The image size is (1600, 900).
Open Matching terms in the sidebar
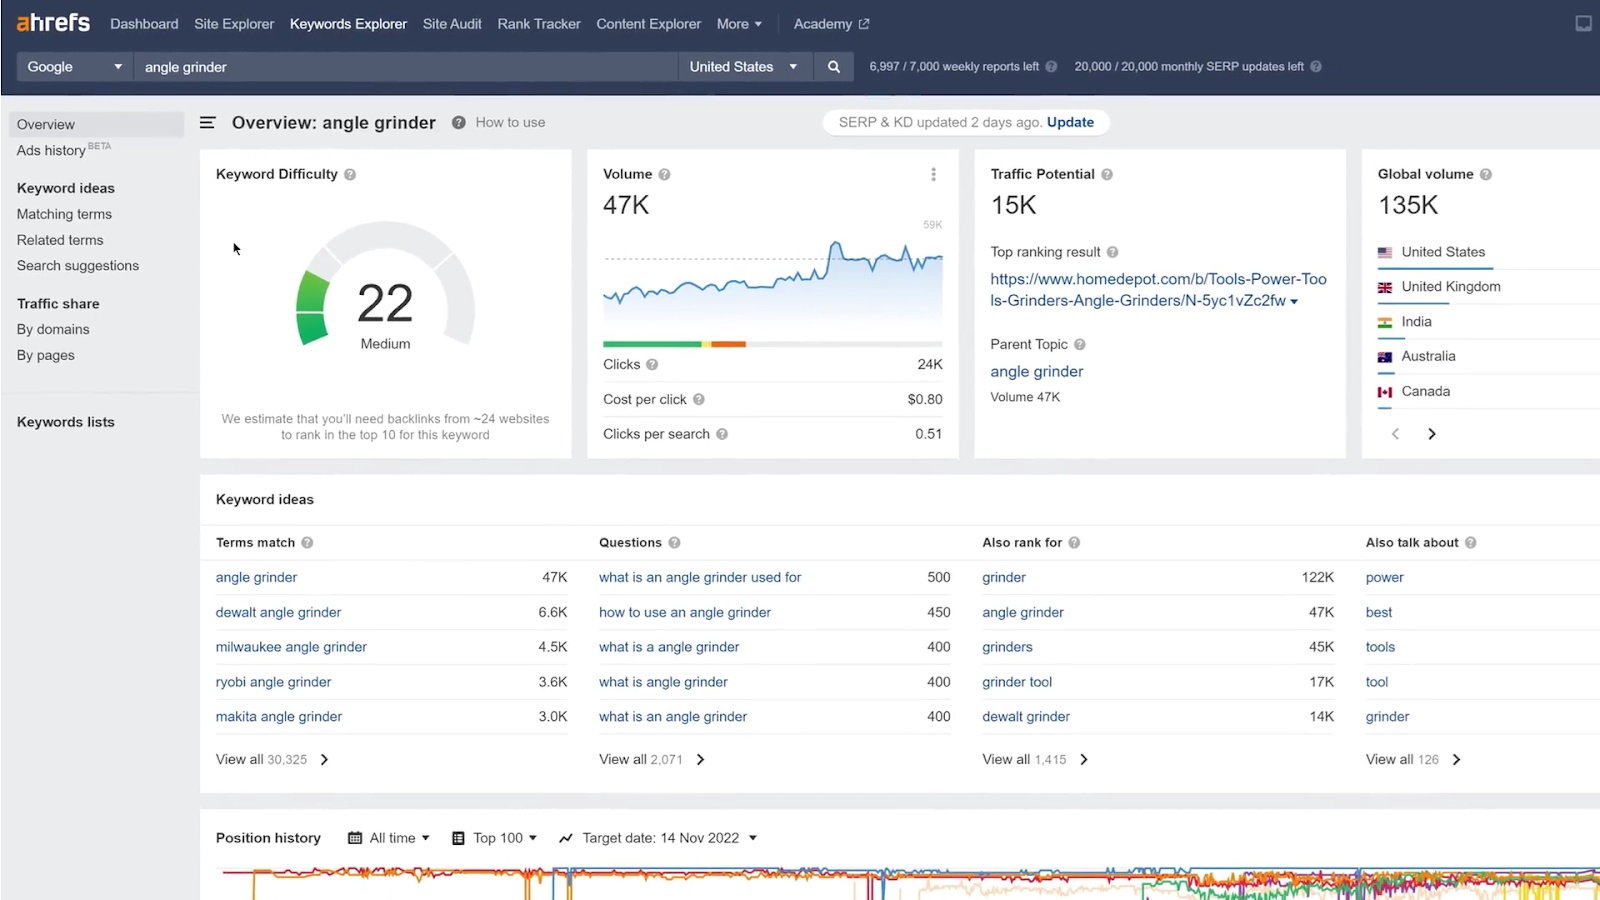[64, 214]
